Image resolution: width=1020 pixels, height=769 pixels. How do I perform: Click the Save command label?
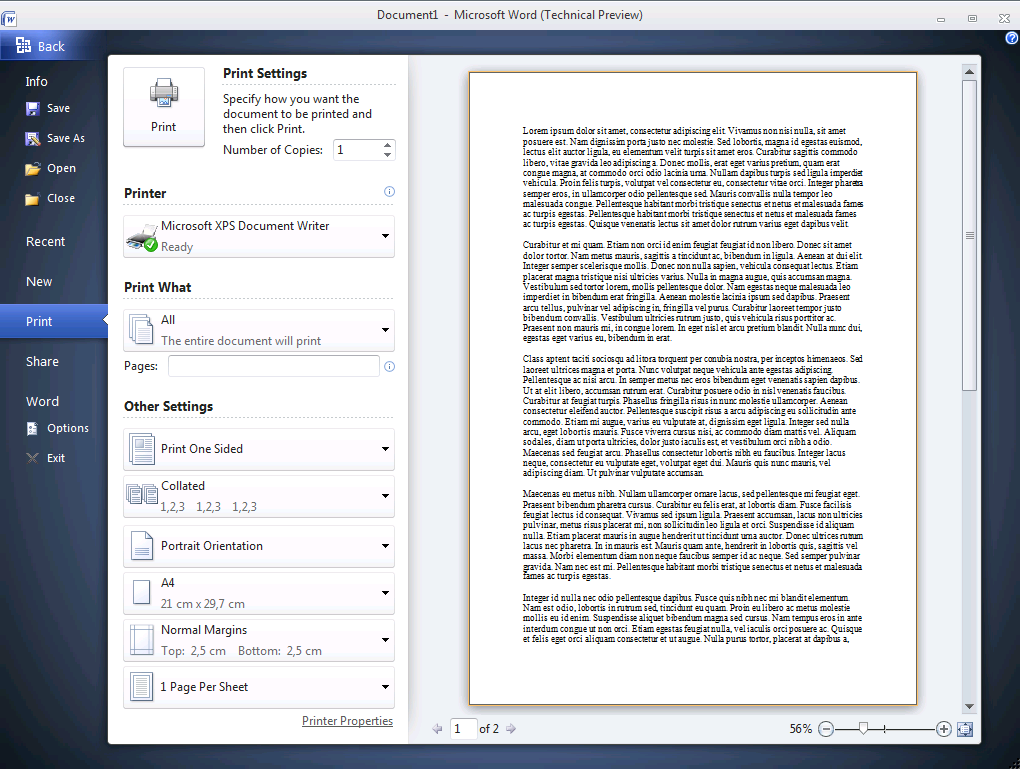[58, 109]
